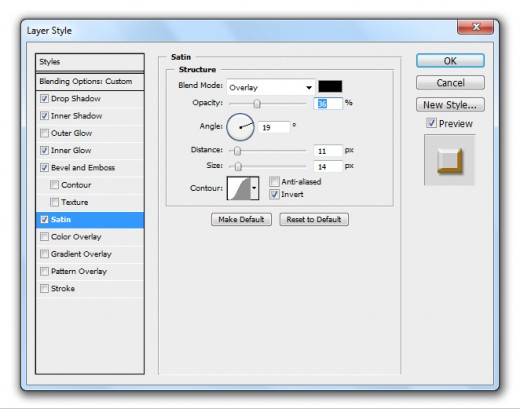Confirm with the OK button
Viewport: 520px width, 409px height.
450,61
